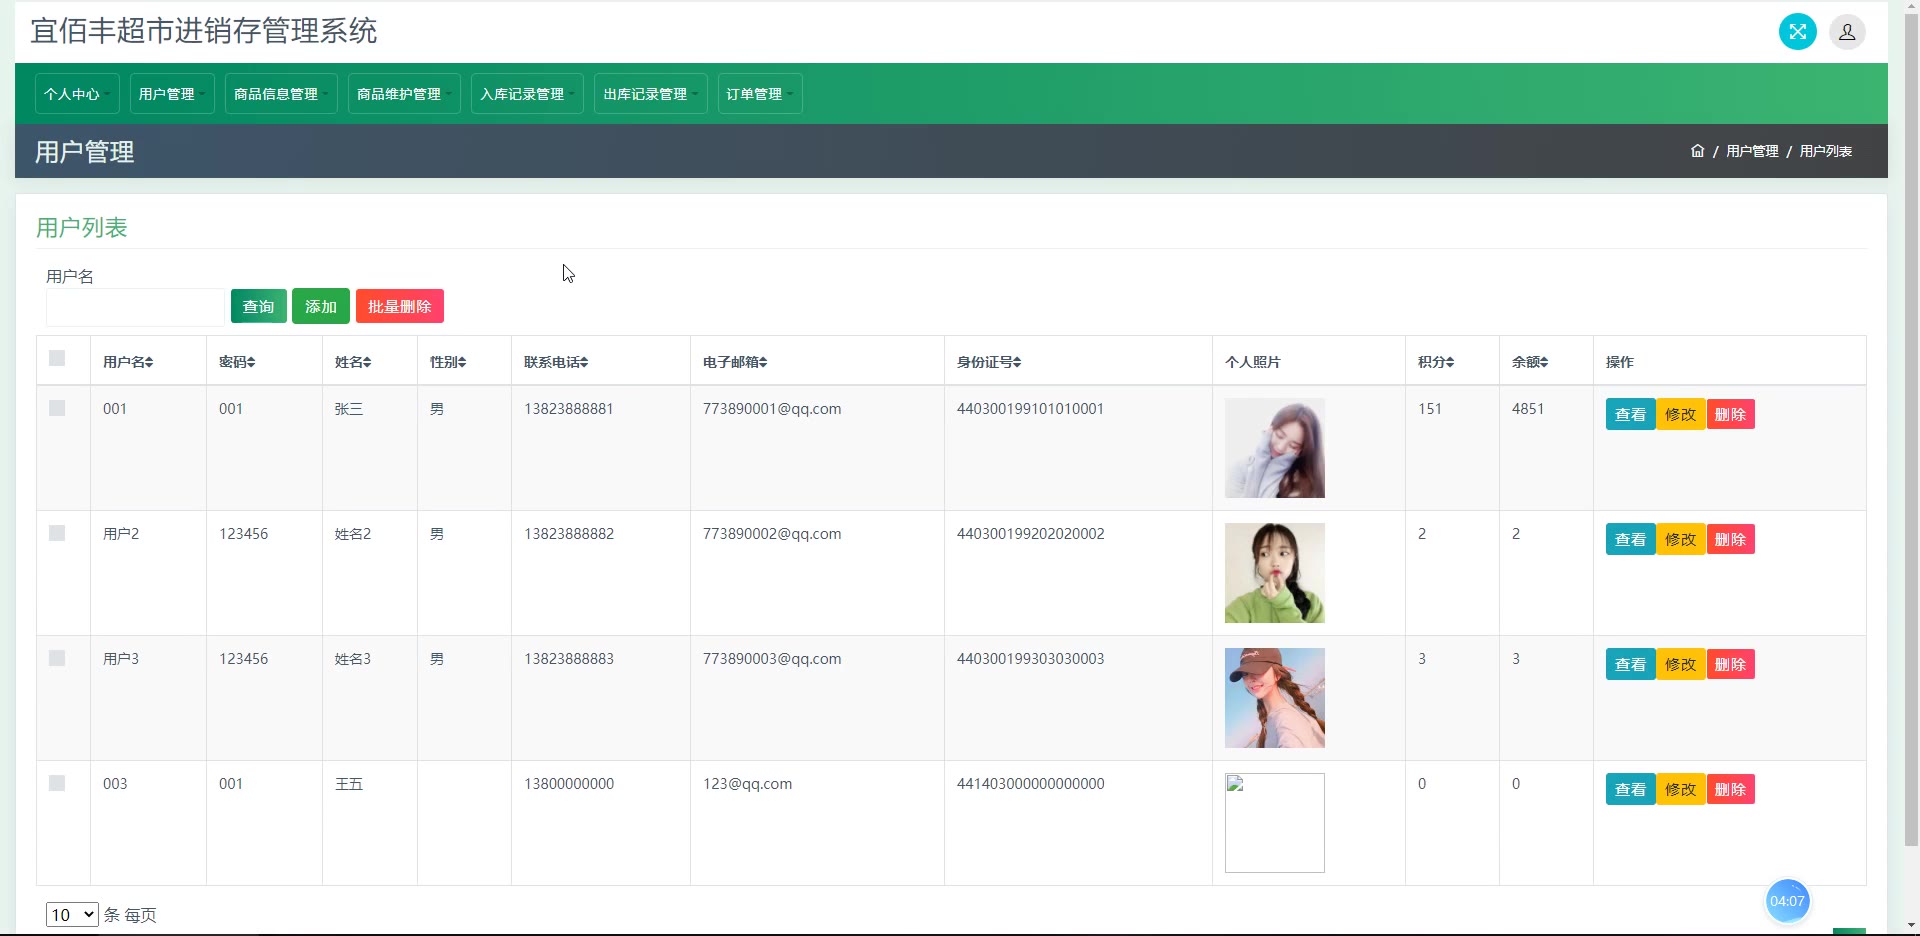Sort table by 电子邮箱 column
This screenshot has width=1920, height=936.
[735, 362]
